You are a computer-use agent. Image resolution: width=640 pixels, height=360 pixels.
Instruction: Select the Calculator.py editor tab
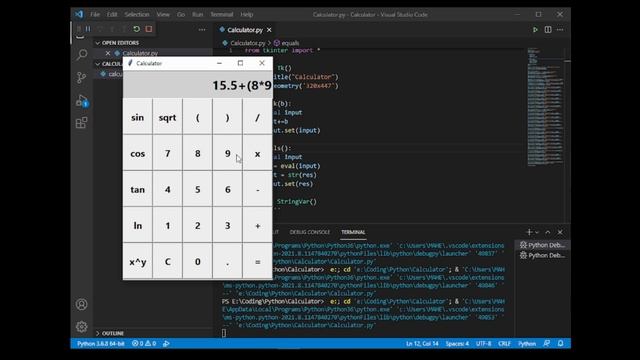click(245, 30)
